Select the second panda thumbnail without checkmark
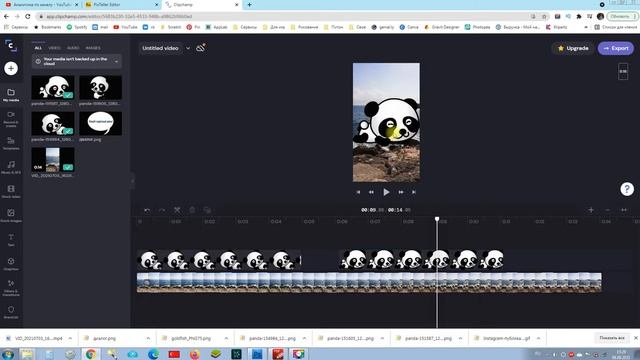 point(100,87)
